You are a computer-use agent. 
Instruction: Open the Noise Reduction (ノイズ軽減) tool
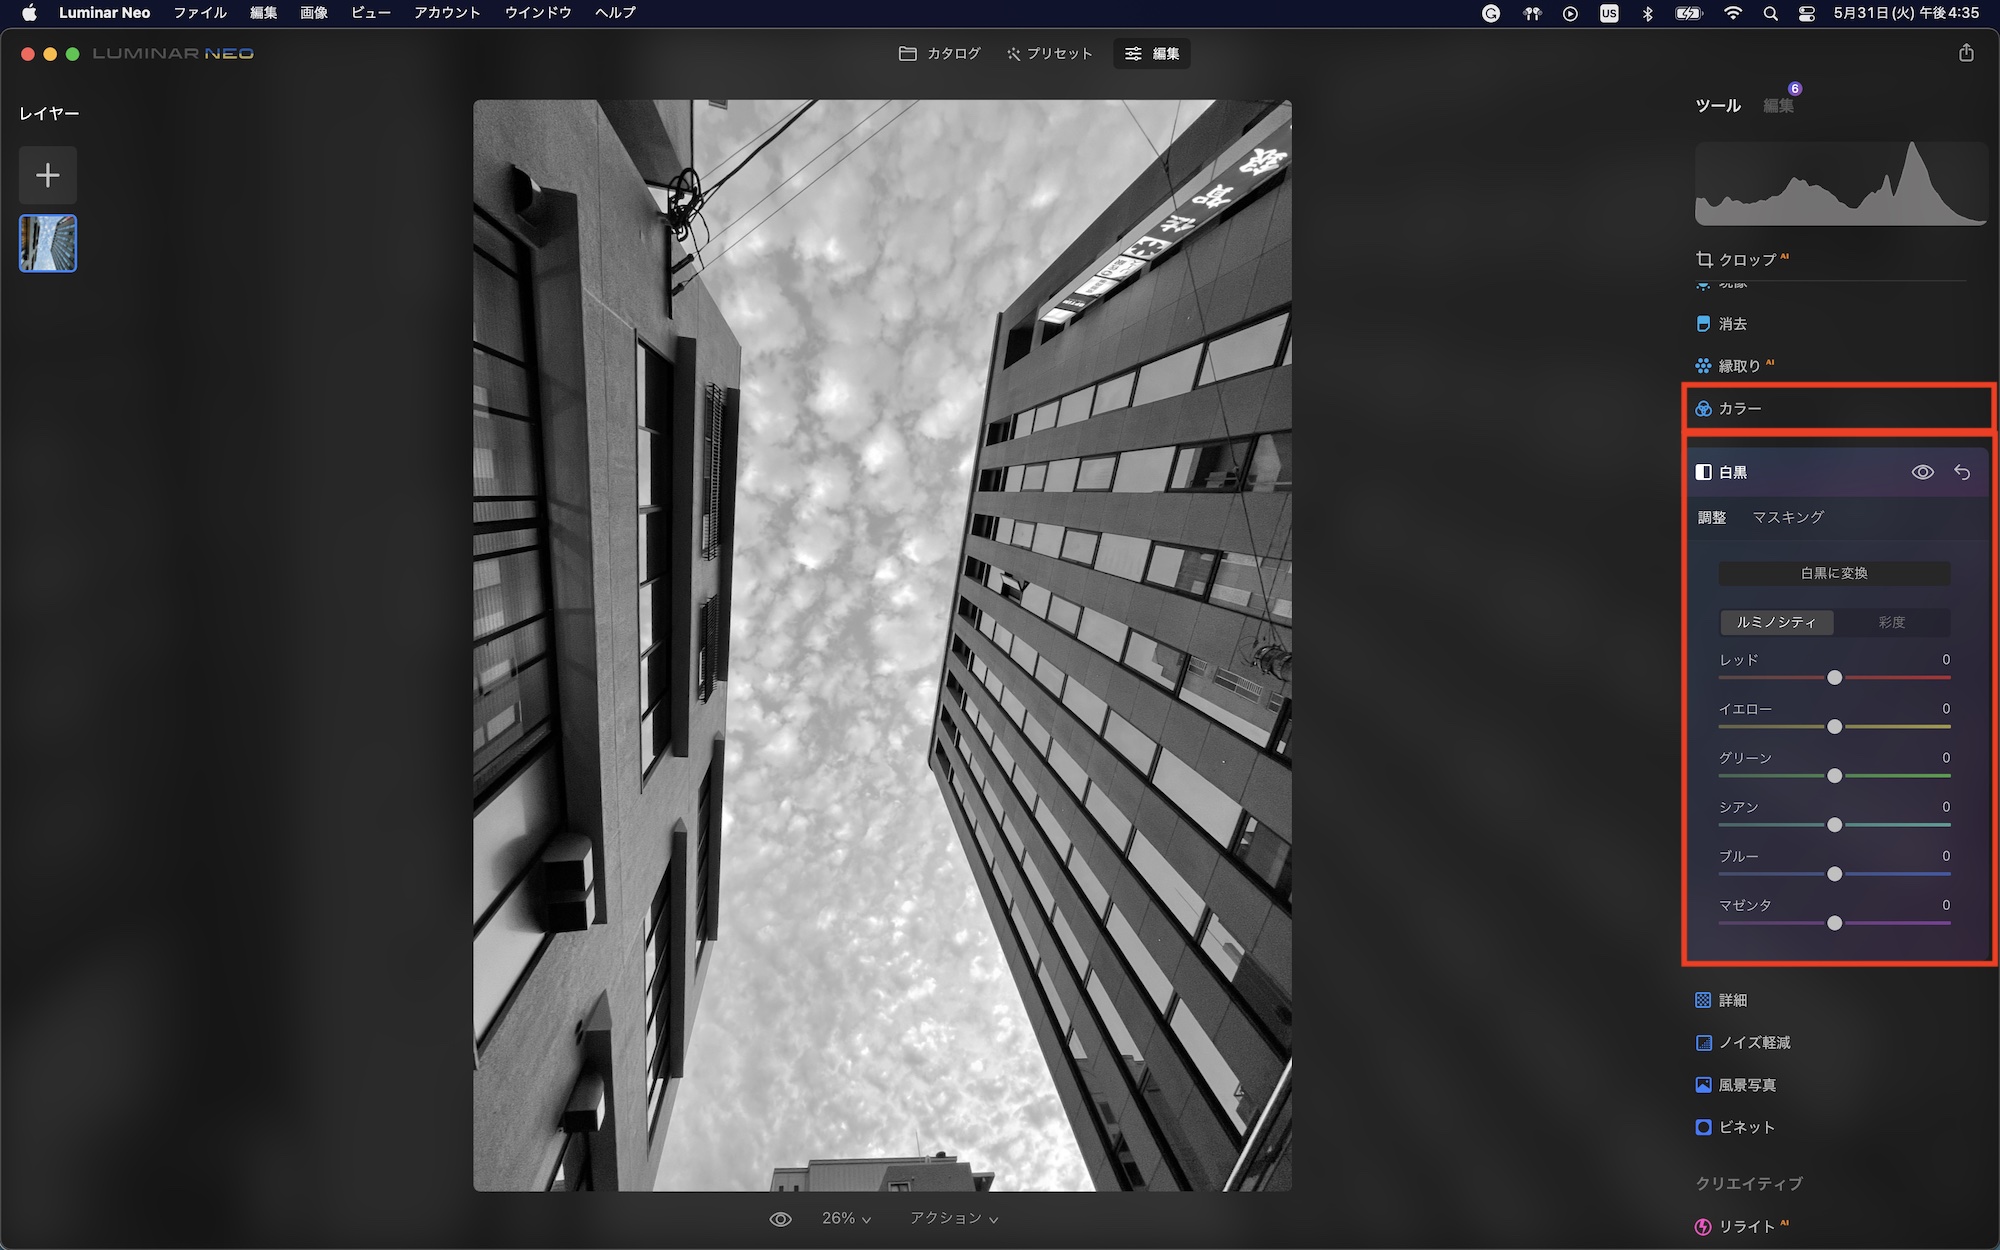coord(1753,1043)
